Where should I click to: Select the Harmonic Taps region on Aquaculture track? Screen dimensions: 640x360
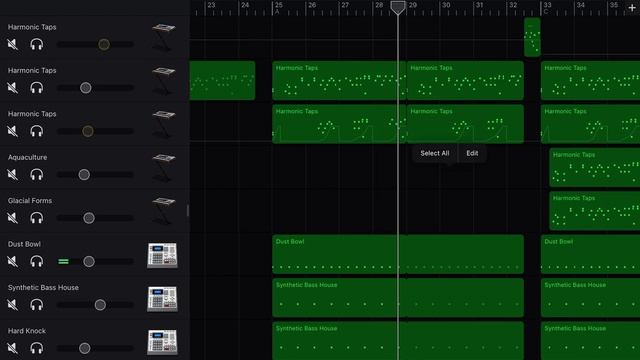coord(595,167)
